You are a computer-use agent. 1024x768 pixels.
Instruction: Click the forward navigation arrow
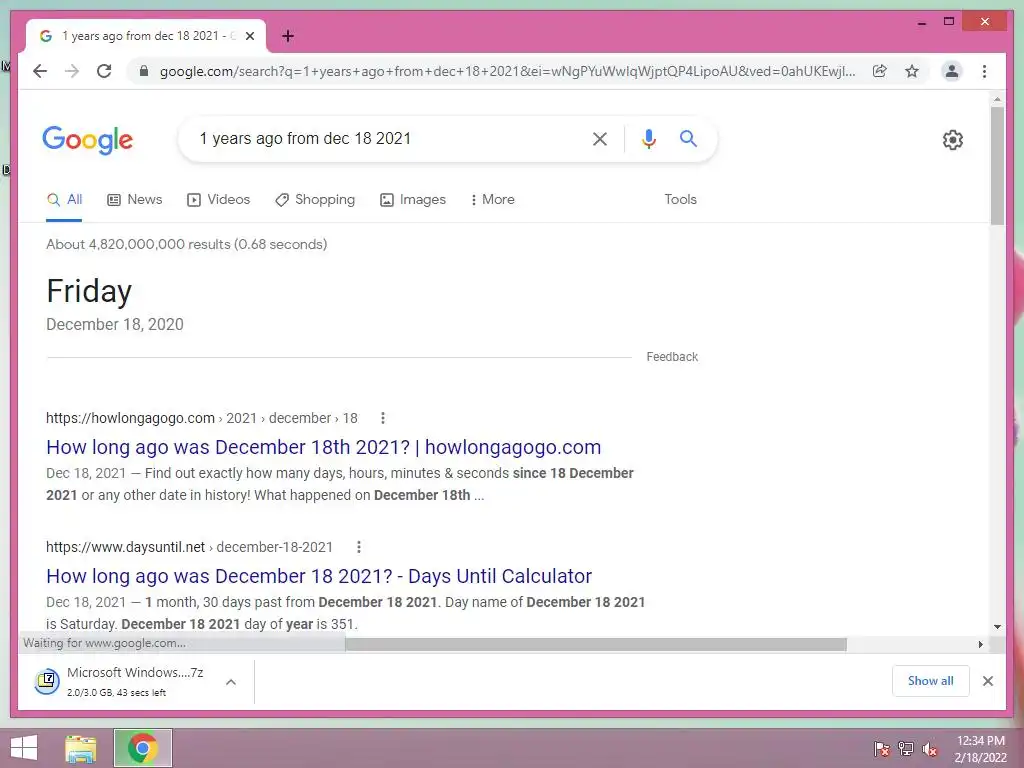72,71
